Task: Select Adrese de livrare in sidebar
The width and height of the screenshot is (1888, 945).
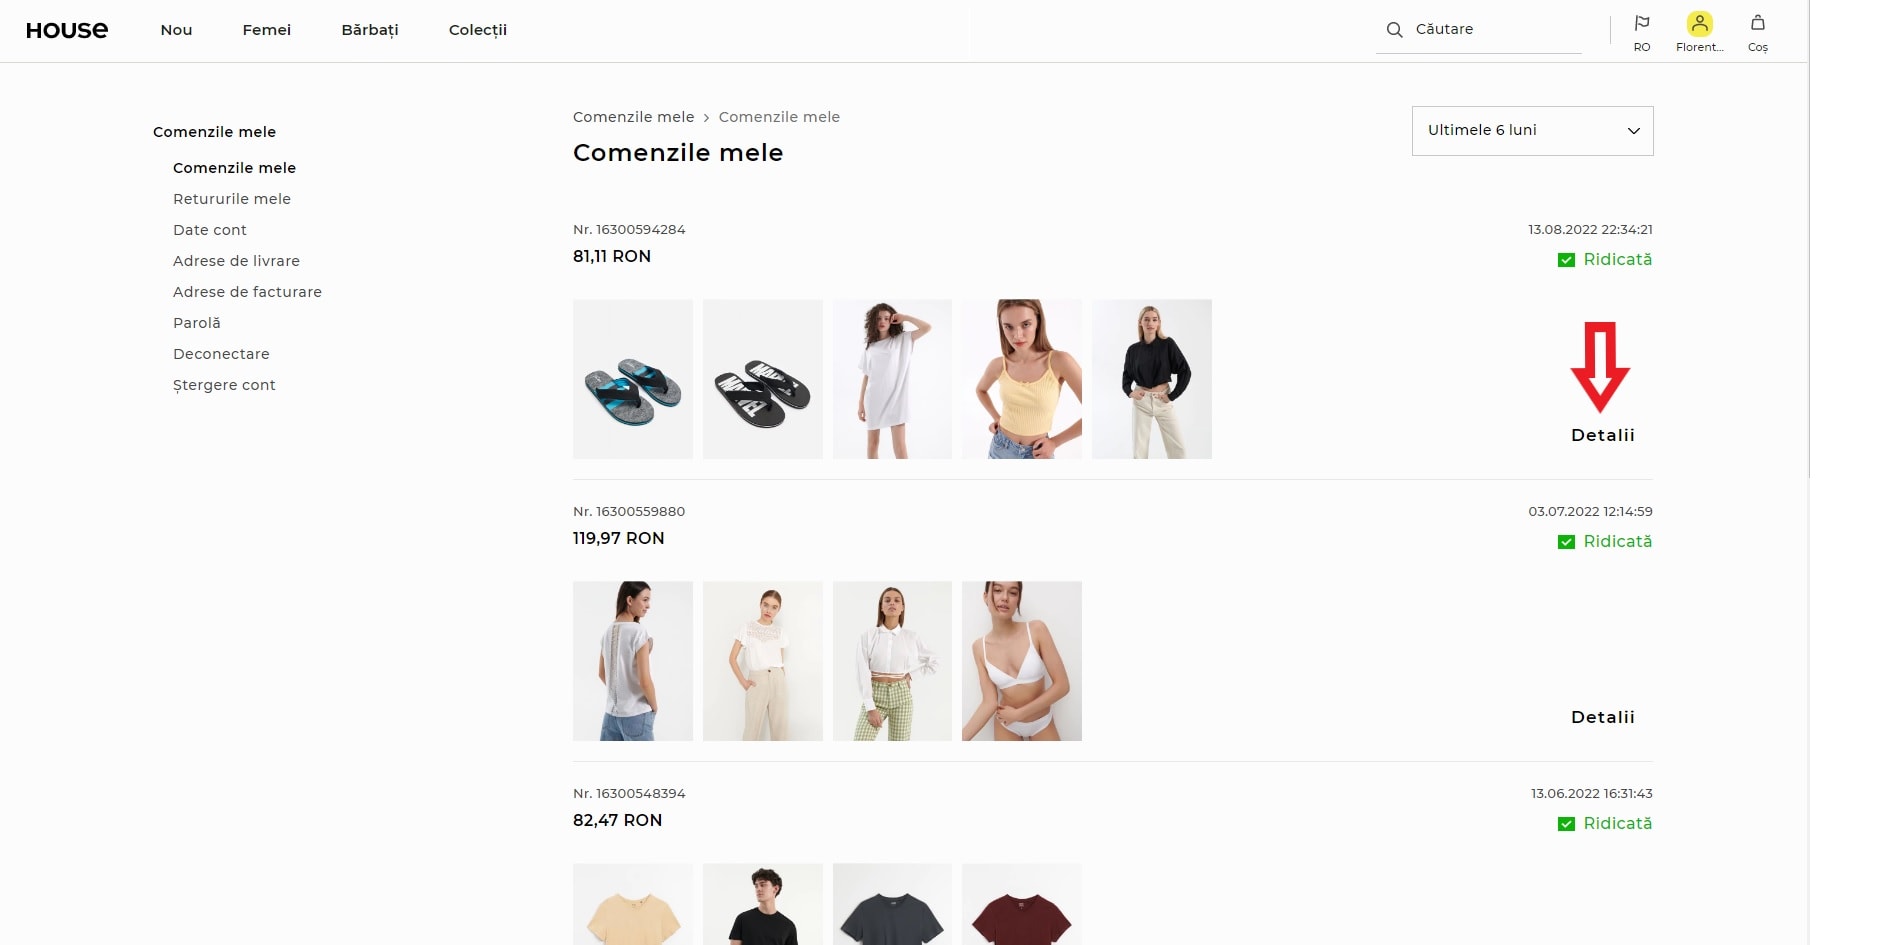Action: click(x=236, y=261)
